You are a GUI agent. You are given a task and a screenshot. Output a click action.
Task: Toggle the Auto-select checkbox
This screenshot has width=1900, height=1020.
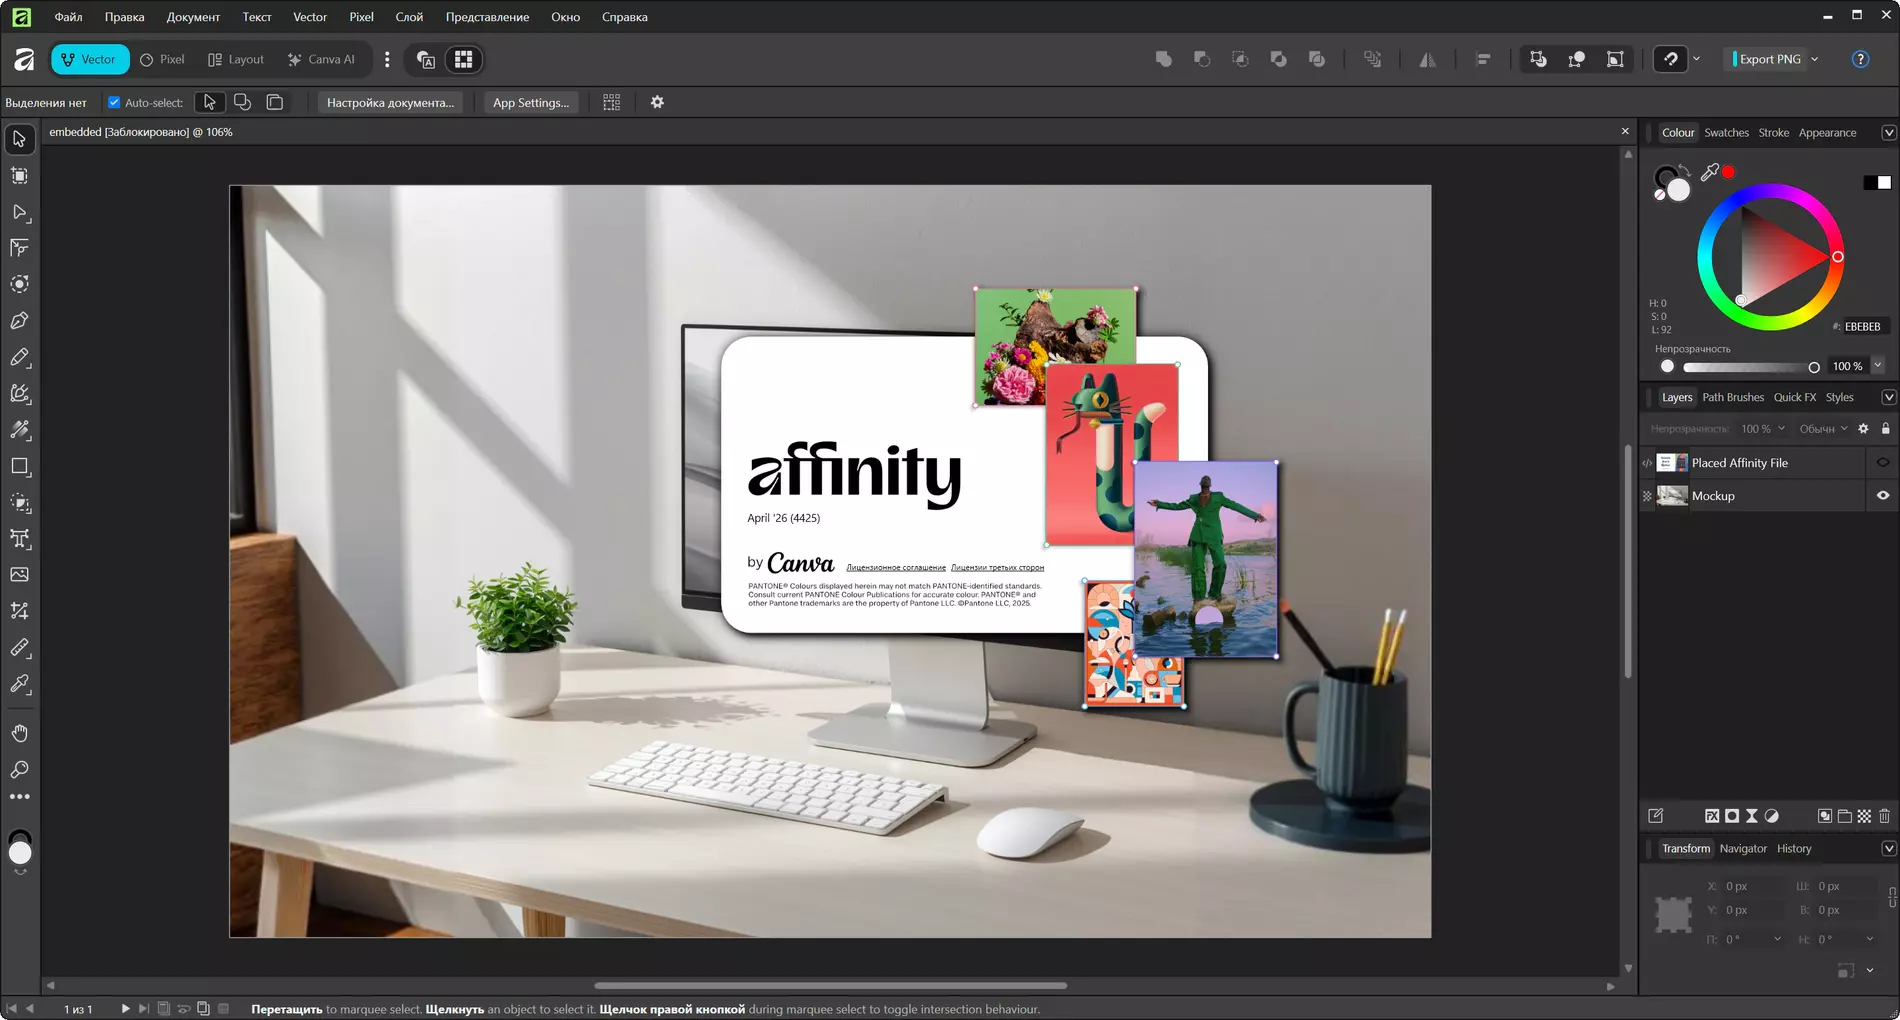click(x=114, y=102)
